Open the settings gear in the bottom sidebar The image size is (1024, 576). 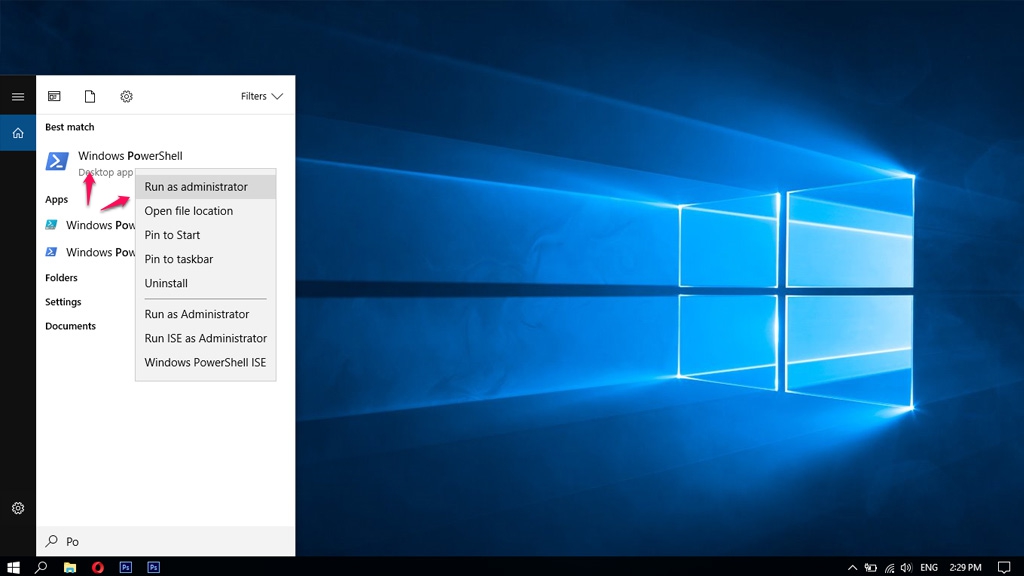[x=18, y=508]
